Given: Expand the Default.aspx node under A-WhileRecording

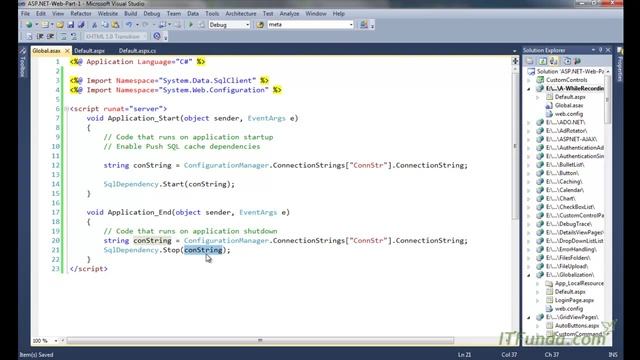Looking at the screenshot, I should [x=538, y=97].
